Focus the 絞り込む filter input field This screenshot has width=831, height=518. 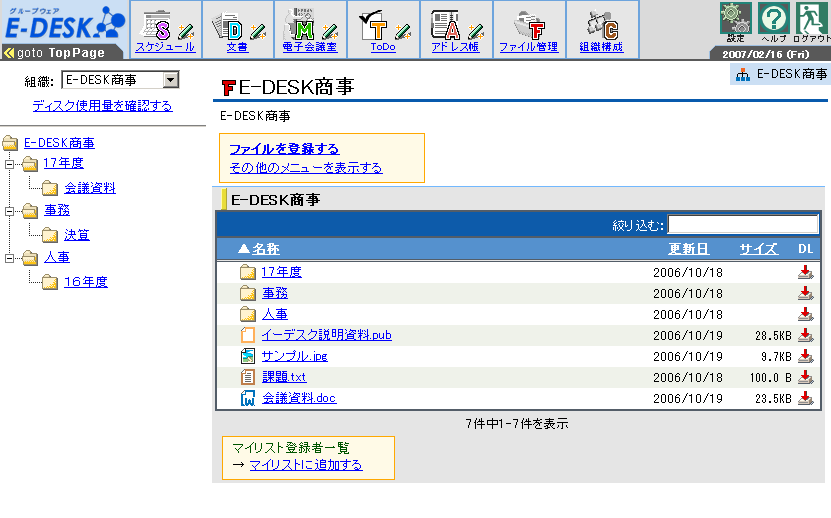point(742,225)
